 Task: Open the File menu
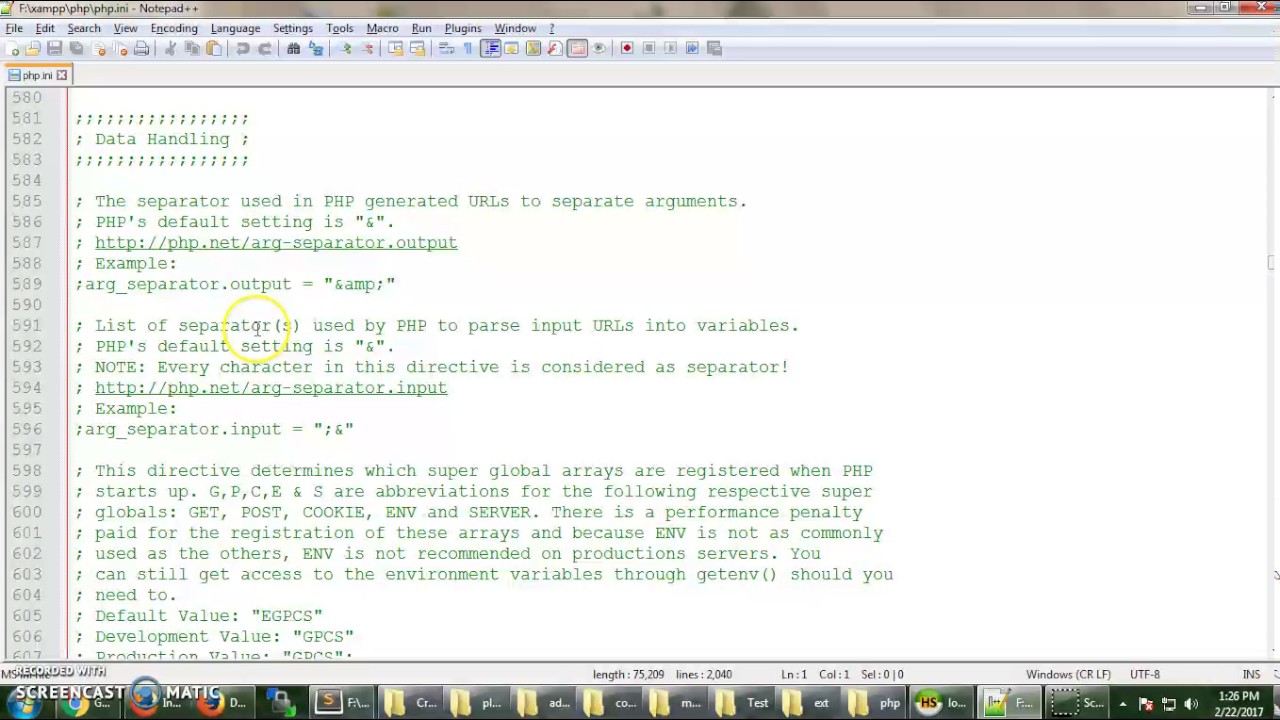click(14, 28)
